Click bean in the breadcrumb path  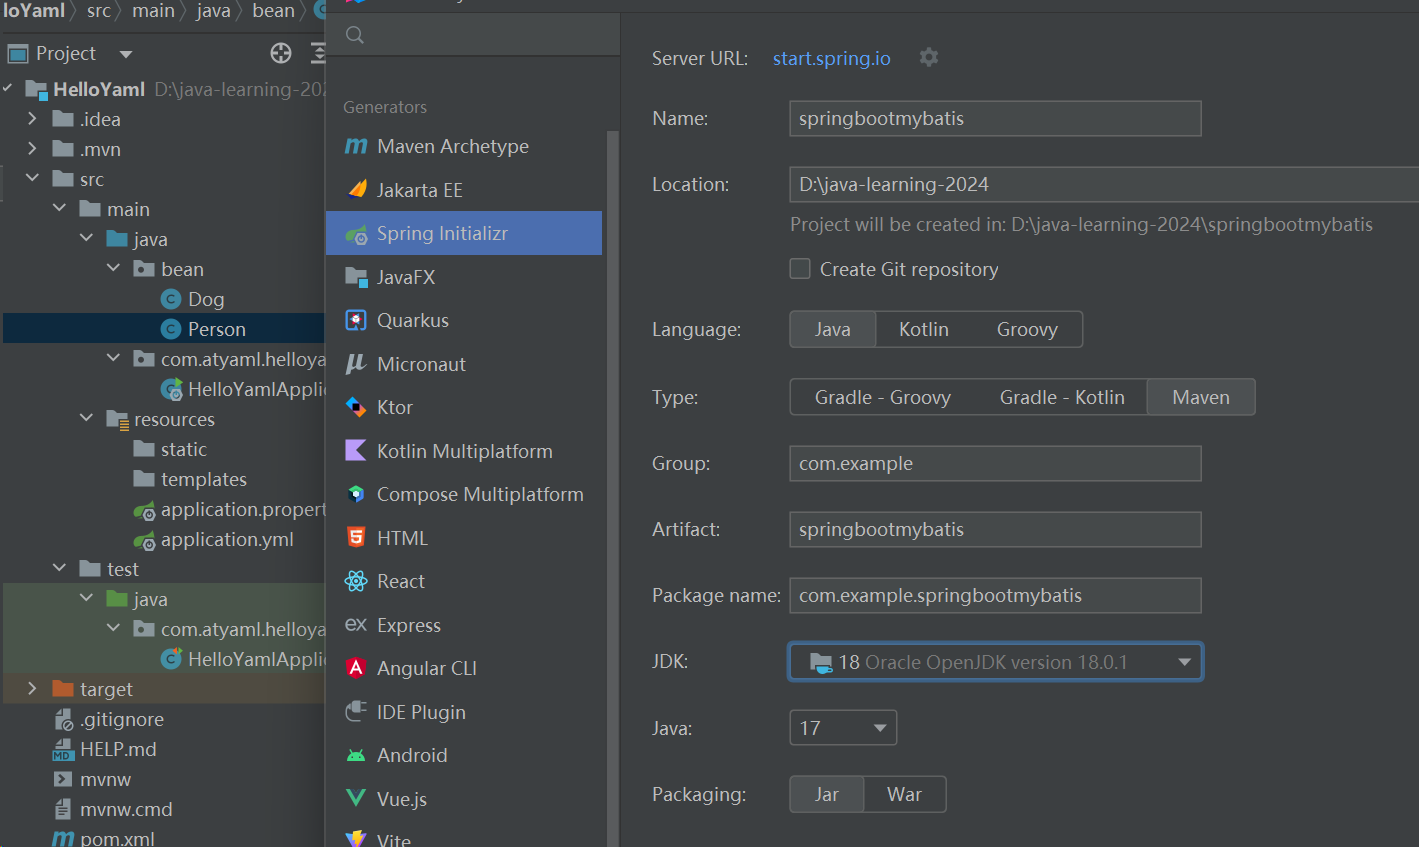coord(273,11)
